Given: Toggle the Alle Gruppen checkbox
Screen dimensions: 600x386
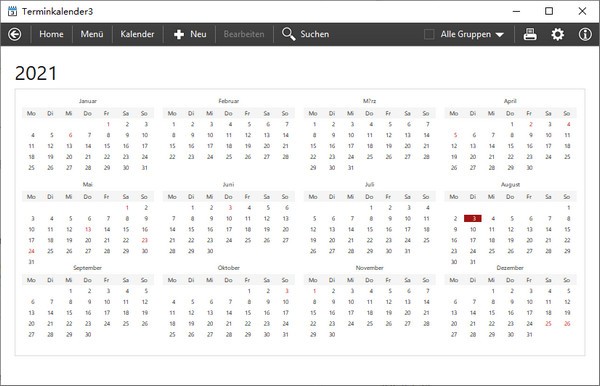Looking at the screenshot, I should 429,34.
